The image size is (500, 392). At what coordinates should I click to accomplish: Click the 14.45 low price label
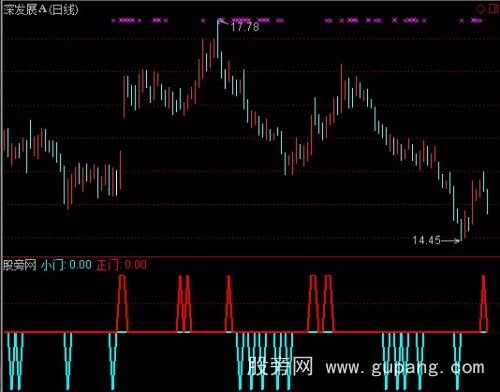point(426,240)
